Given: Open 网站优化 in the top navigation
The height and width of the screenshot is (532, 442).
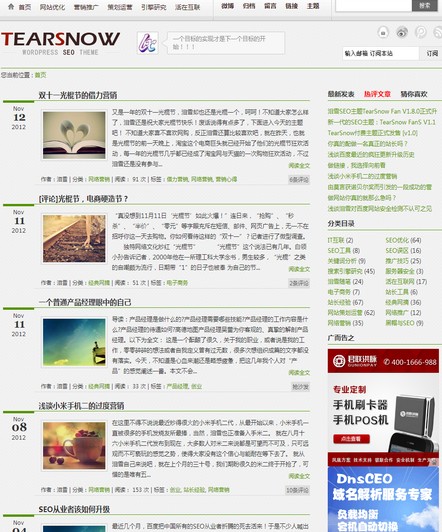Looking at the screenshot, I should 52,7.
